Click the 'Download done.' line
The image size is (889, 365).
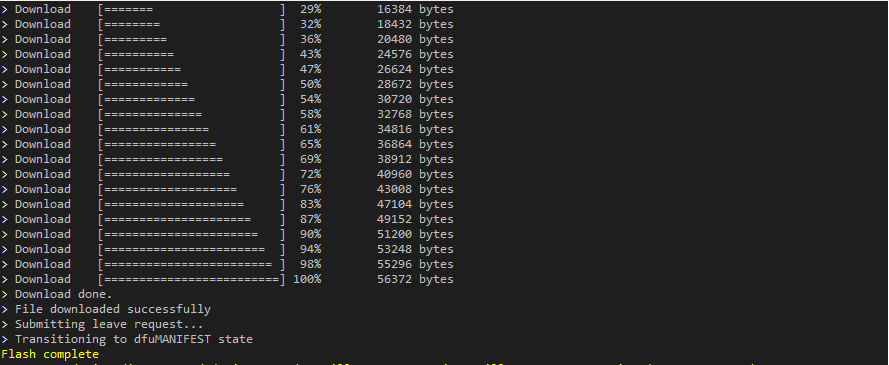pyautogui.click(x=57, y=294)
